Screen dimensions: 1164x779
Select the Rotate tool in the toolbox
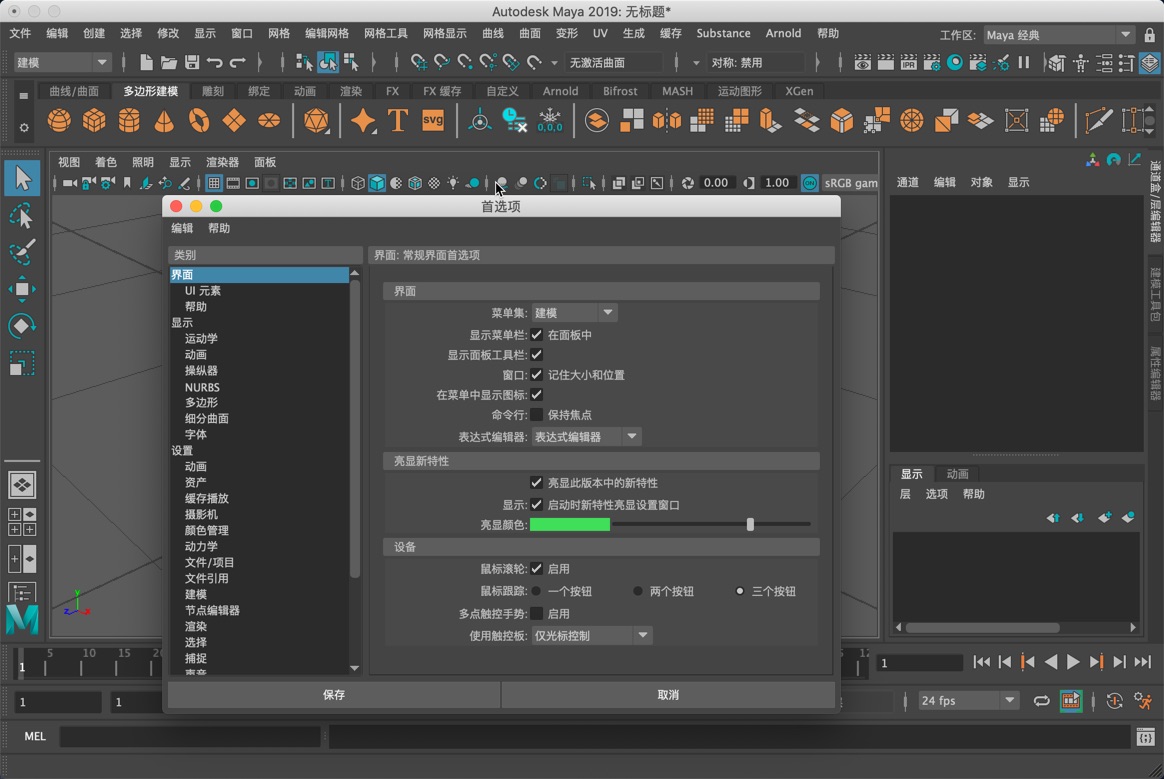[x=22, y=325]
